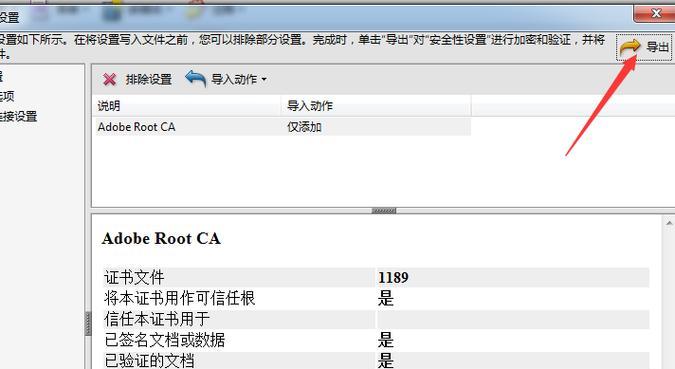Click the red X exclude settings icon
675x369 pixels.
[109, 79]
